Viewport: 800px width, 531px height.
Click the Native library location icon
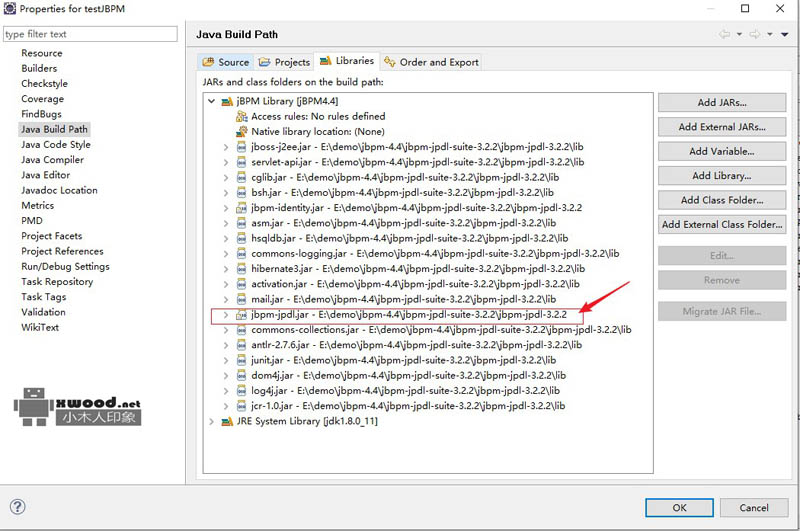coord(242,132)
